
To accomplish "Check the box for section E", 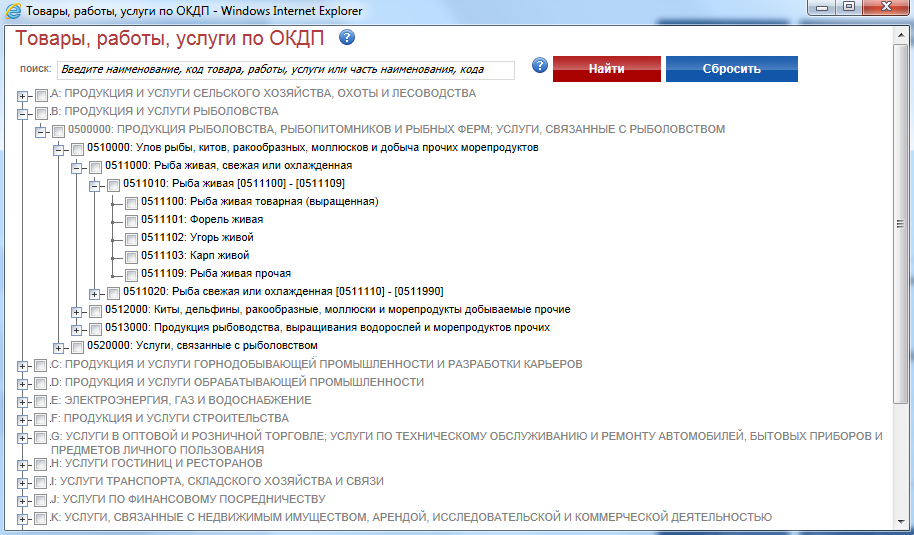I will click(x=40, y=402).
